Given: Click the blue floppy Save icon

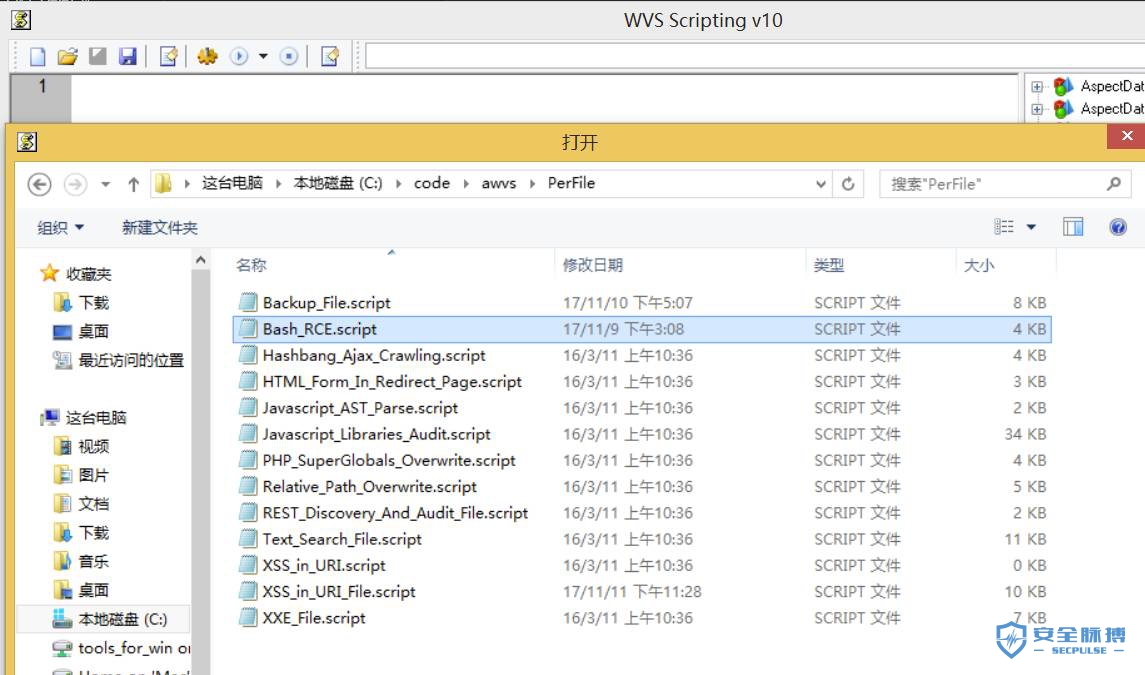Looking at the screenshot, I should [x=128, y=56].
